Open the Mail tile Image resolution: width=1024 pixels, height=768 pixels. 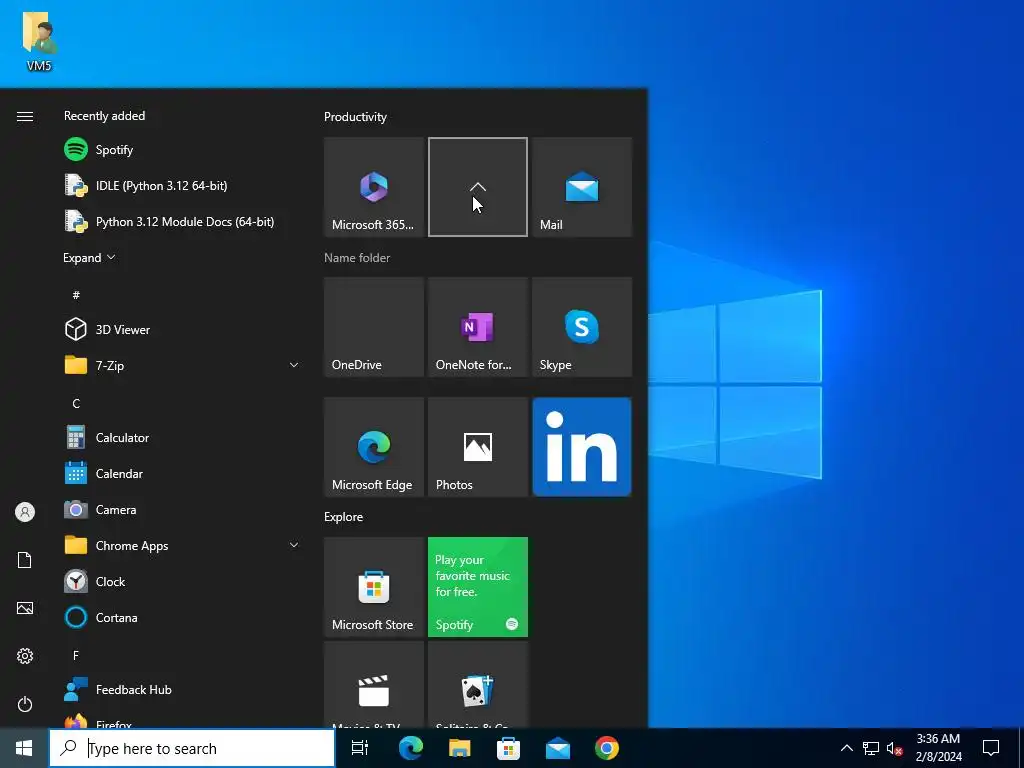(582, 187)
